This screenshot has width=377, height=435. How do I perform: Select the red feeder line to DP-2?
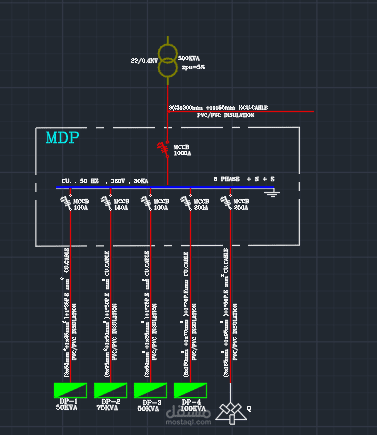click(x=111, y=297)
